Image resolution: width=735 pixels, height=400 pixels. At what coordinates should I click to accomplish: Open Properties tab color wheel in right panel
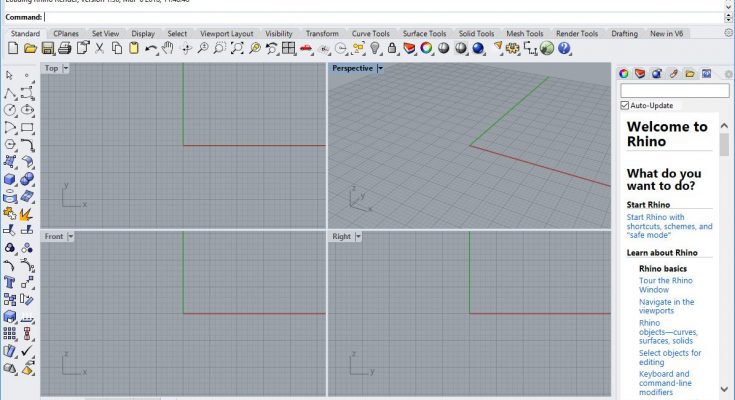click(624, 74)
